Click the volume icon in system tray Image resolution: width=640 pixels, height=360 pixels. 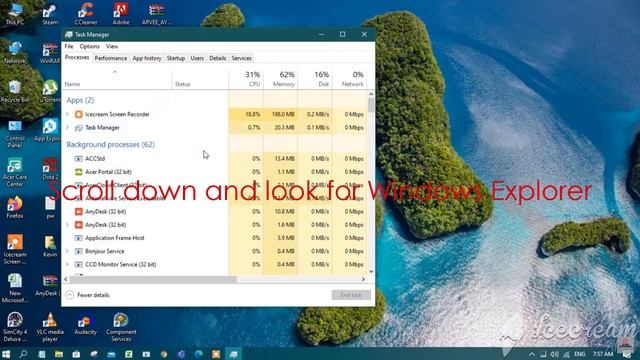click(554, 354)
